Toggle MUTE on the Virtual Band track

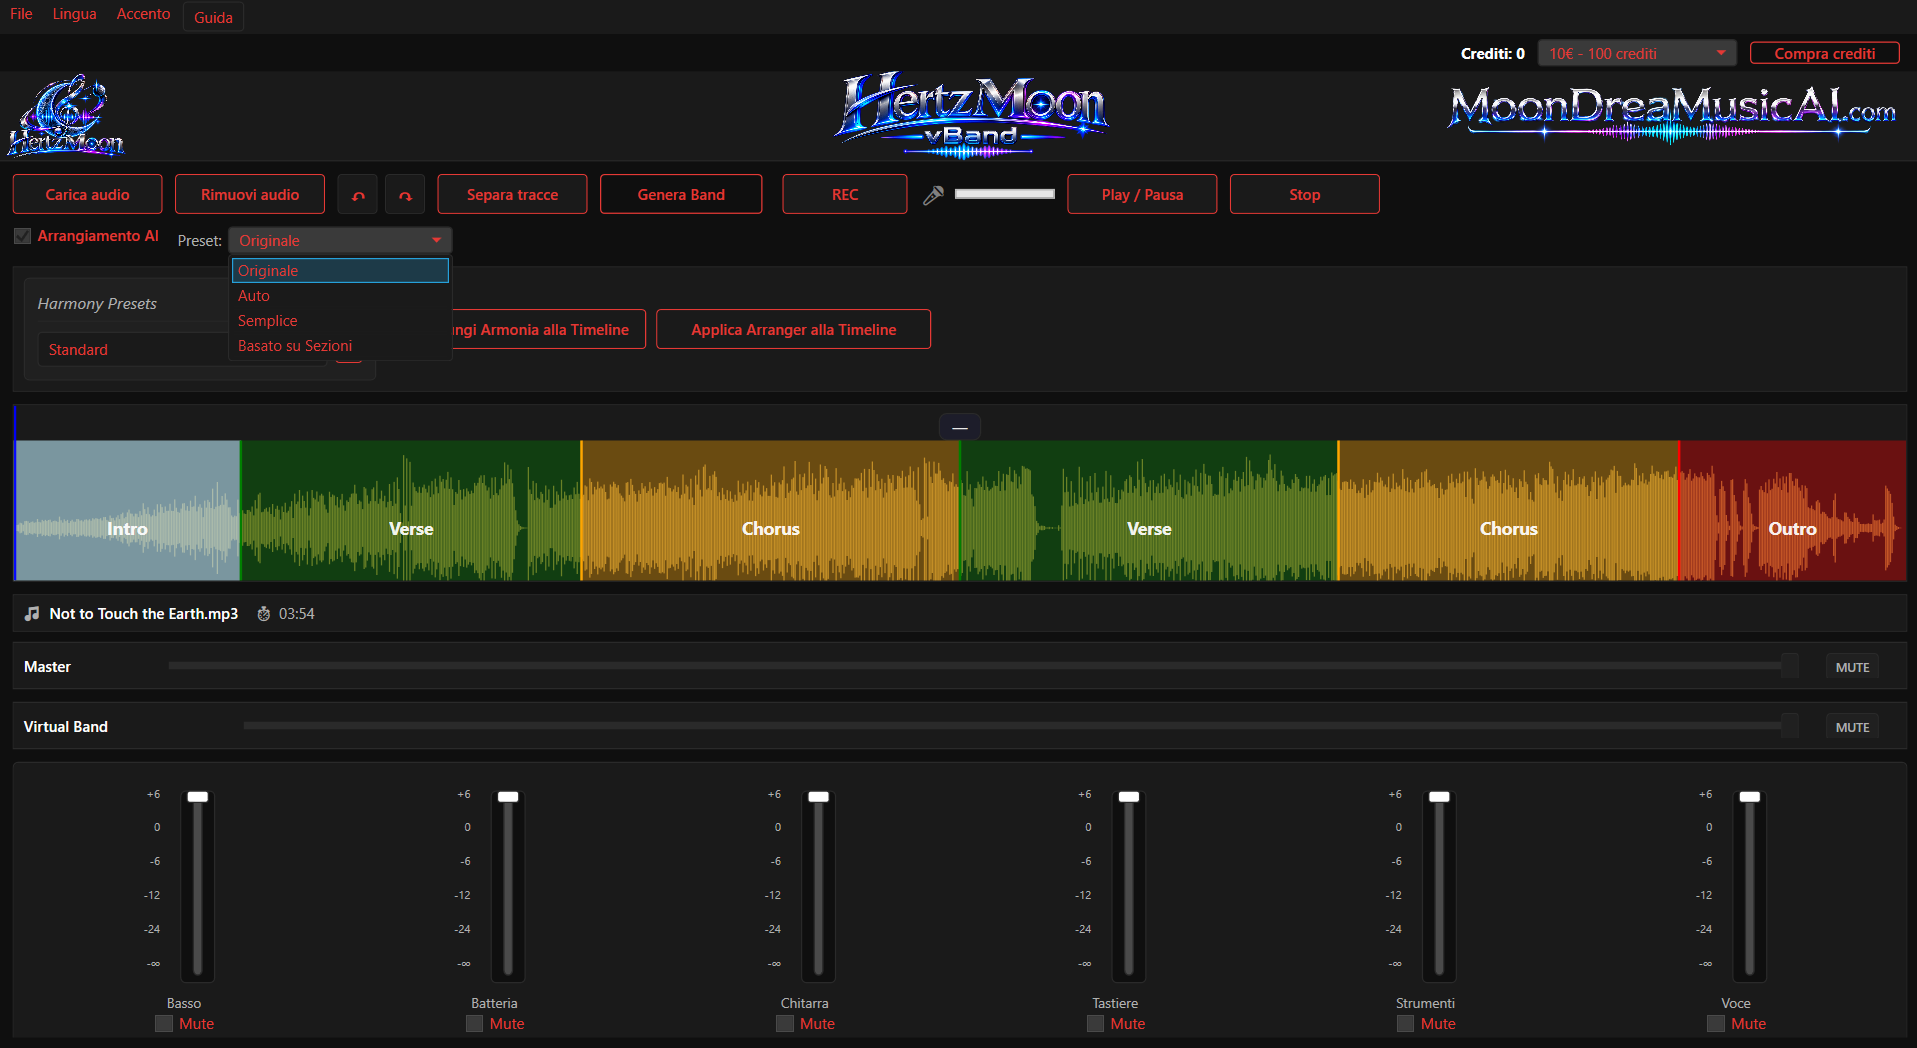[x=1852, y=727]
